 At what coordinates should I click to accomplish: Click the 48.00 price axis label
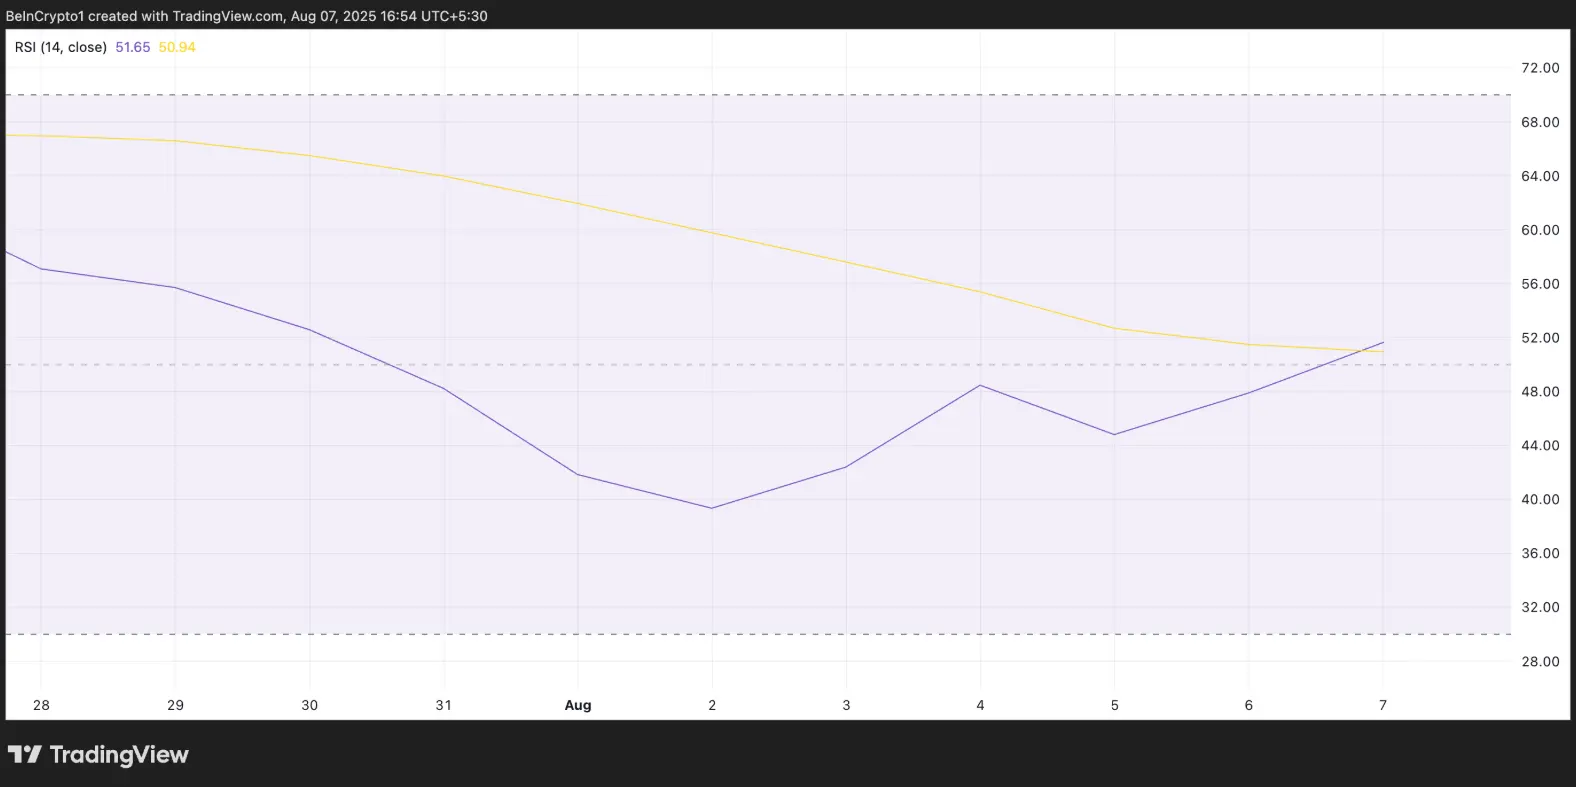1539,392
